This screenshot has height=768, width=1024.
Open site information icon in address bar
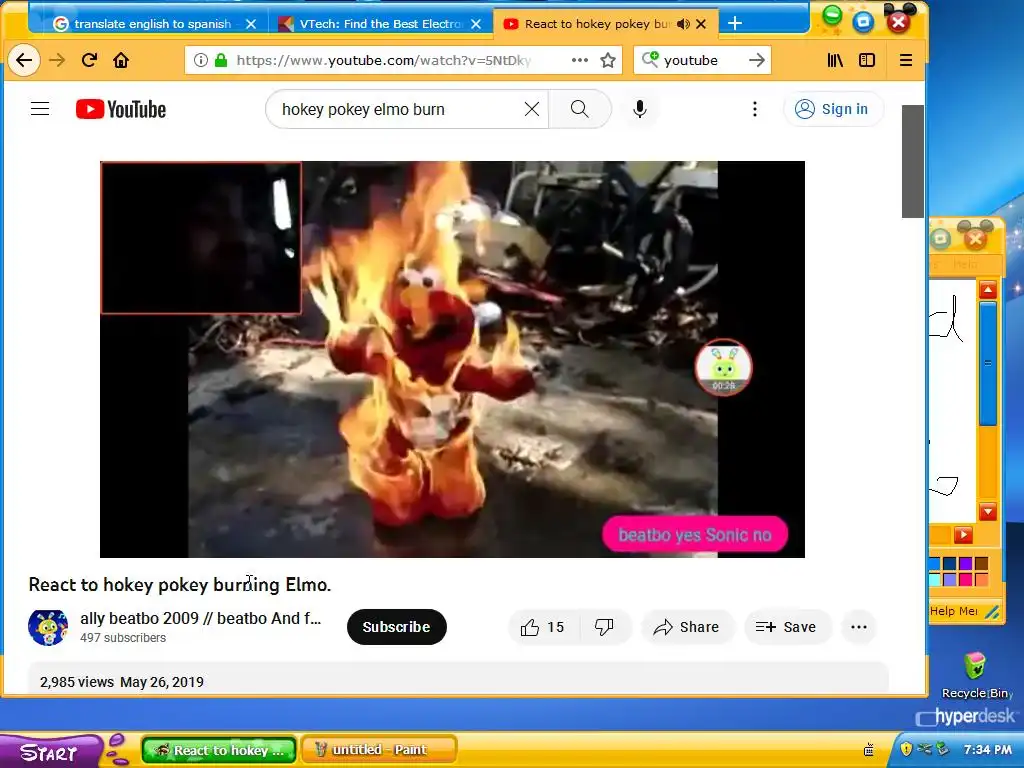pos(201,60)
